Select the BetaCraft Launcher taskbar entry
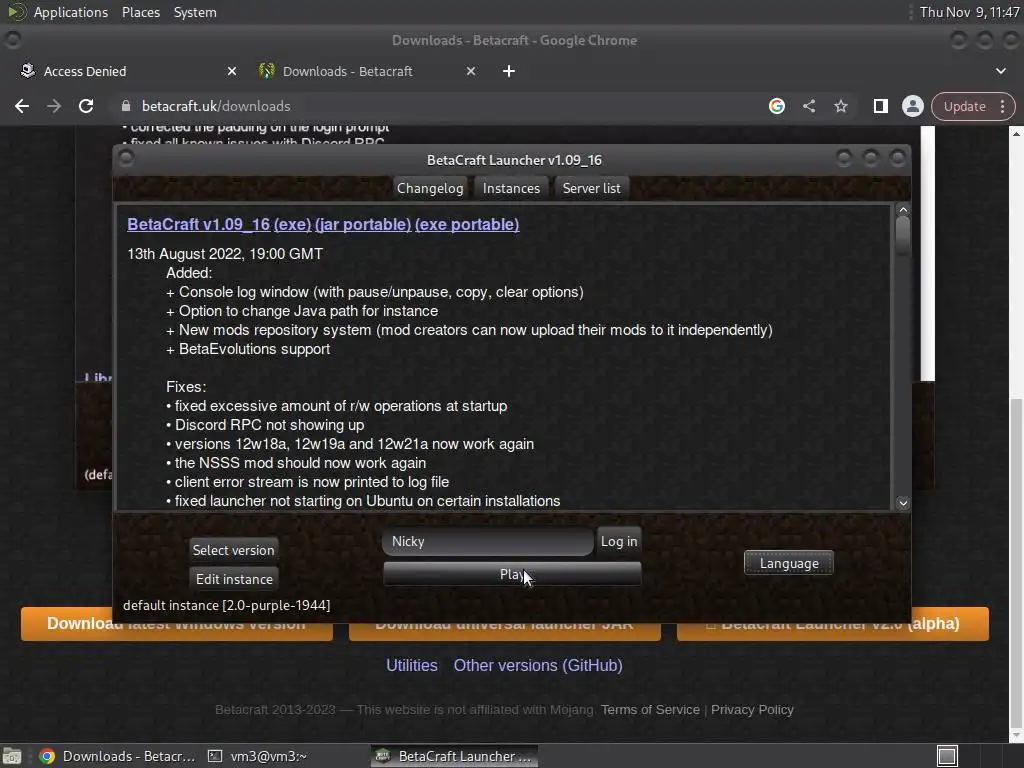Screen dimensions: 1024x768 pos(455,756)
